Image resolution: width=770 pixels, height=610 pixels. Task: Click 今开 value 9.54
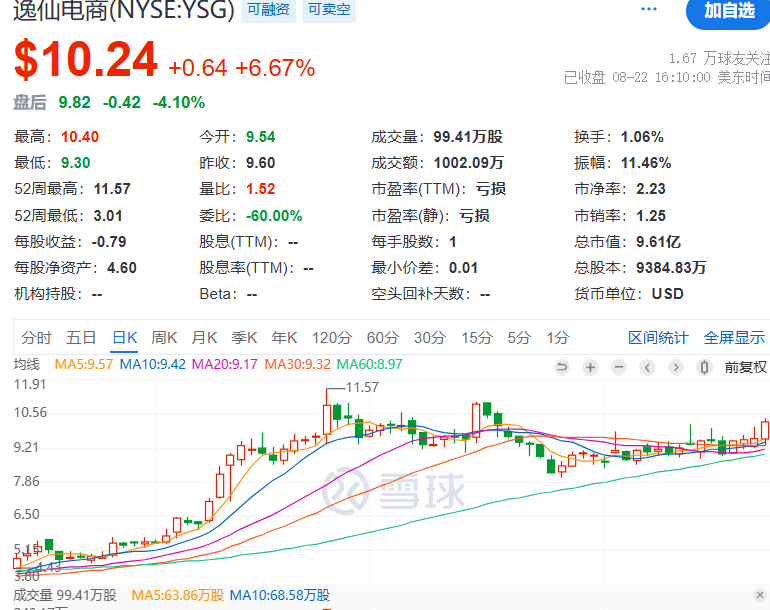pyautogui.click(x=260, y=137)
